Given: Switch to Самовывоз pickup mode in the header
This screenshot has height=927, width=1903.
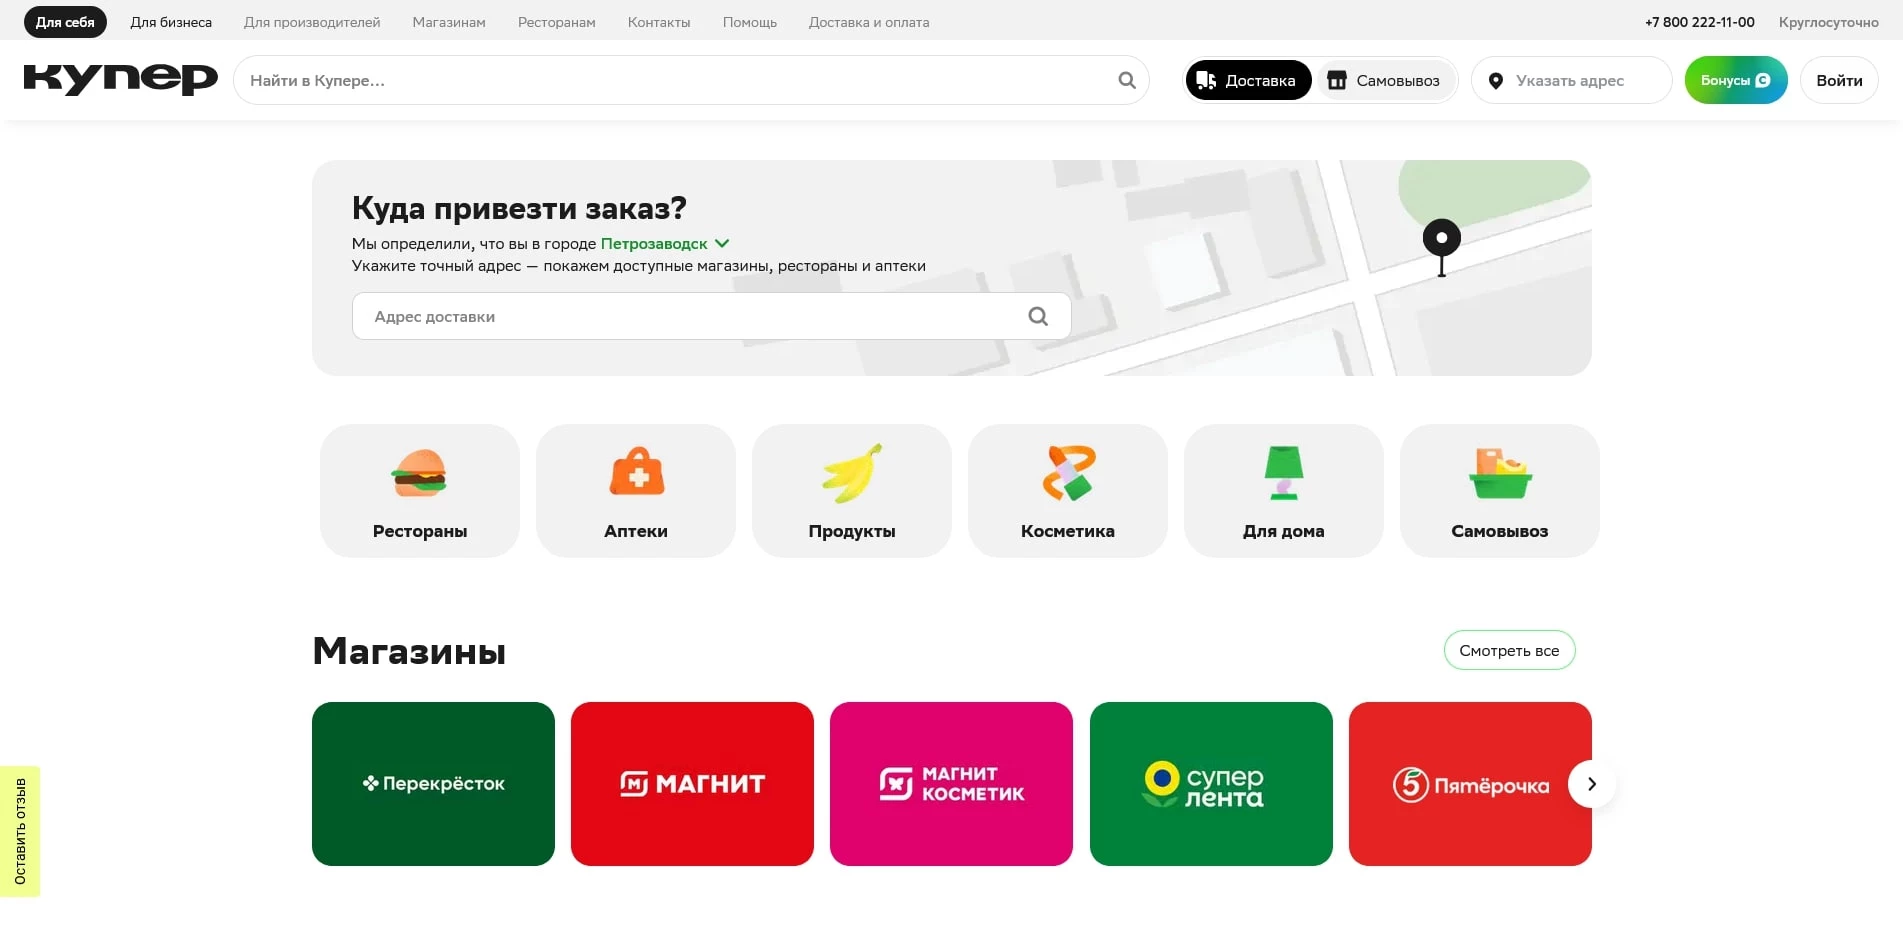Looking at the screenshot, I should click(1385, 80).
